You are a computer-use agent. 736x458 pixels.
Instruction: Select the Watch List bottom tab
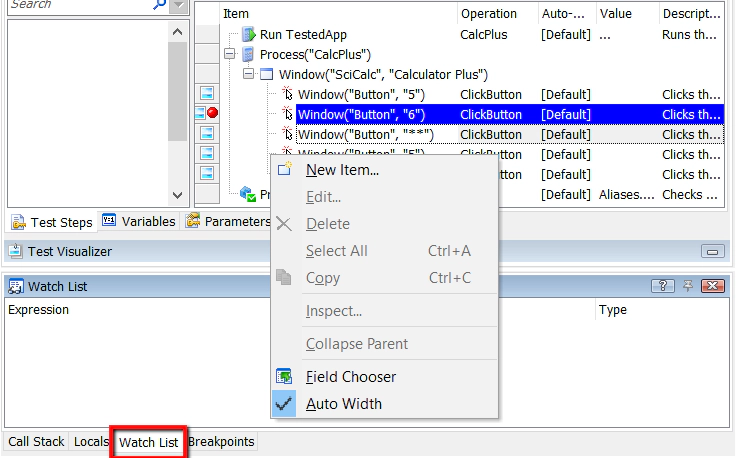click(148, 442)
